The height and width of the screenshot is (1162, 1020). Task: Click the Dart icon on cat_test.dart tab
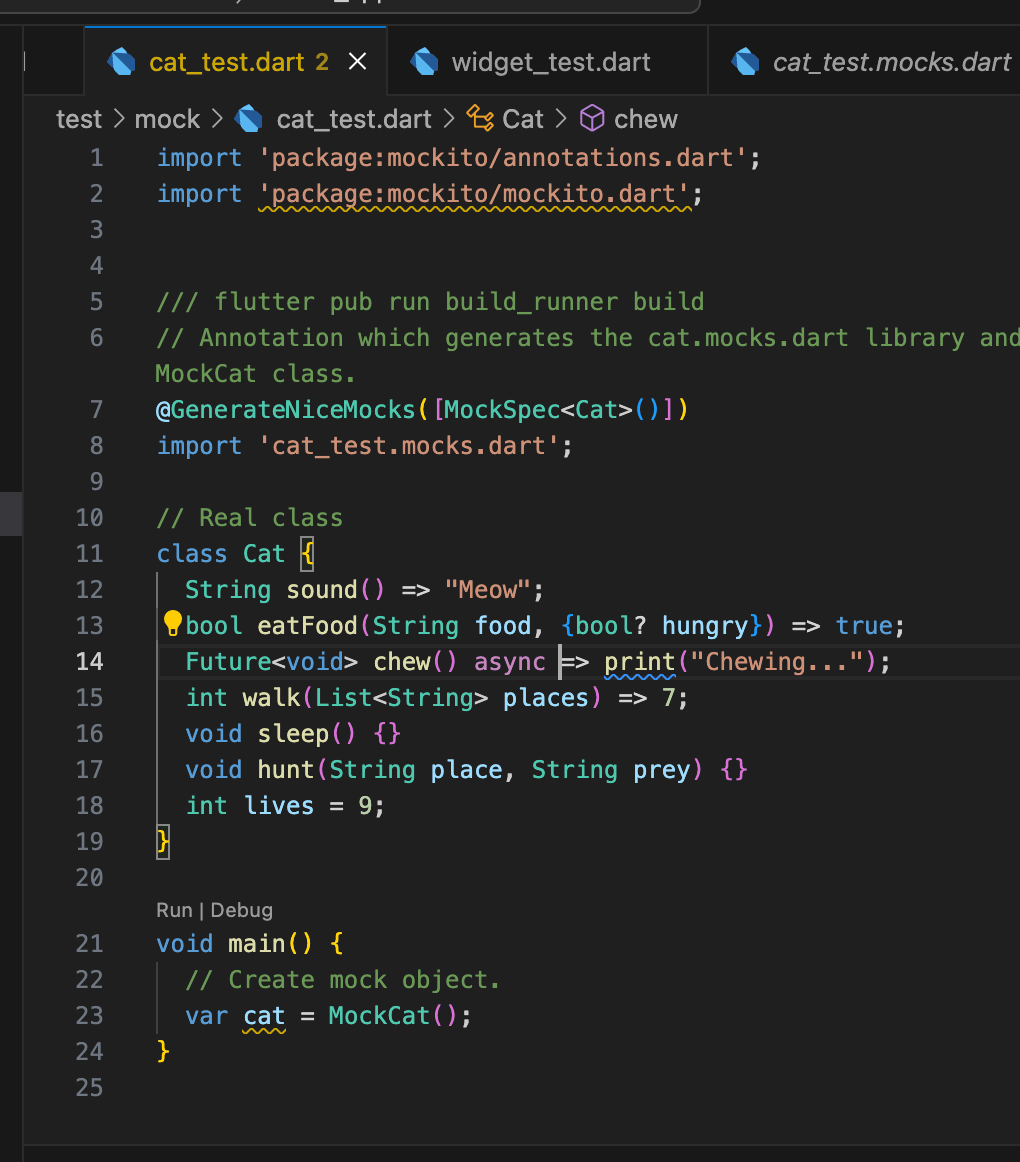point(121,62)
